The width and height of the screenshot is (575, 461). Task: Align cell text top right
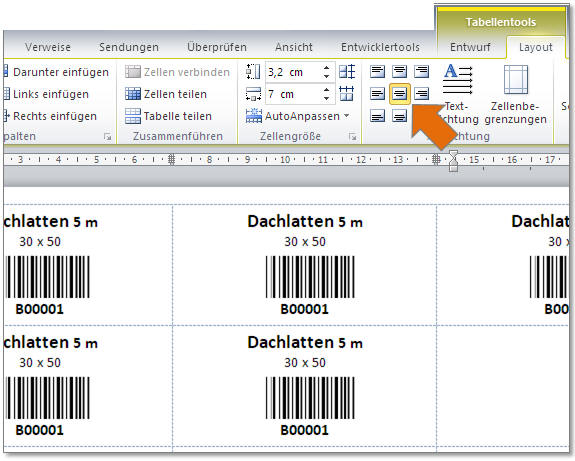[421, 72]
